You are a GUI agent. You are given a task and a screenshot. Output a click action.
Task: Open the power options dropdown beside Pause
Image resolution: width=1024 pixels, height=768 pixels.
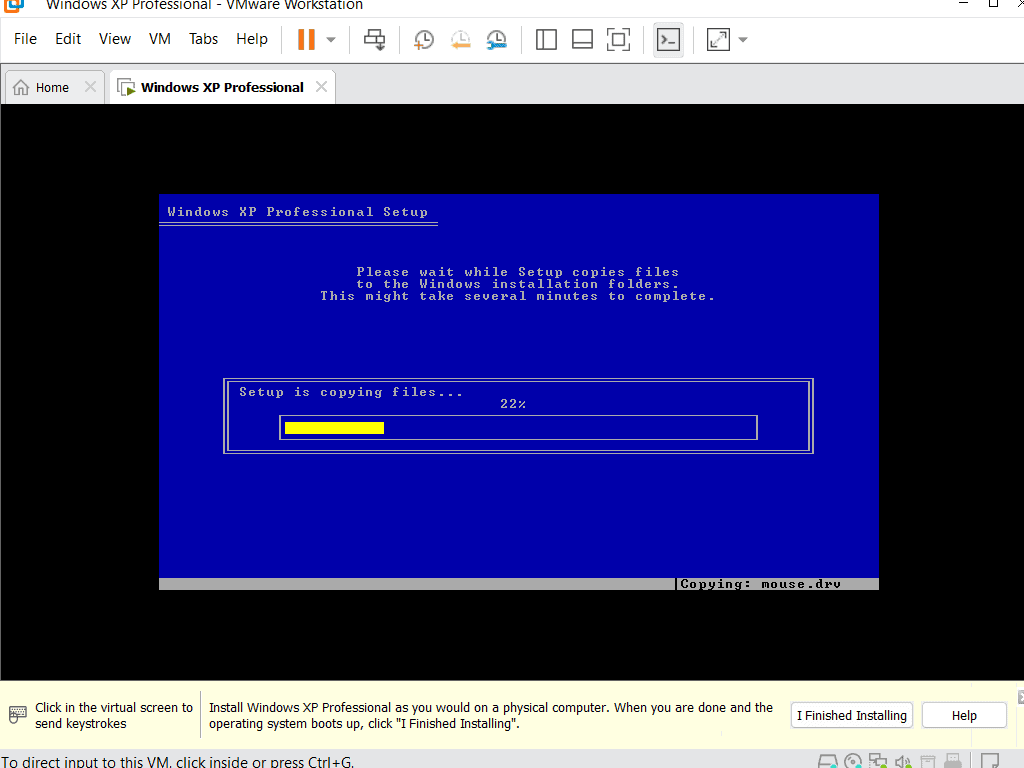coord(331,40)
